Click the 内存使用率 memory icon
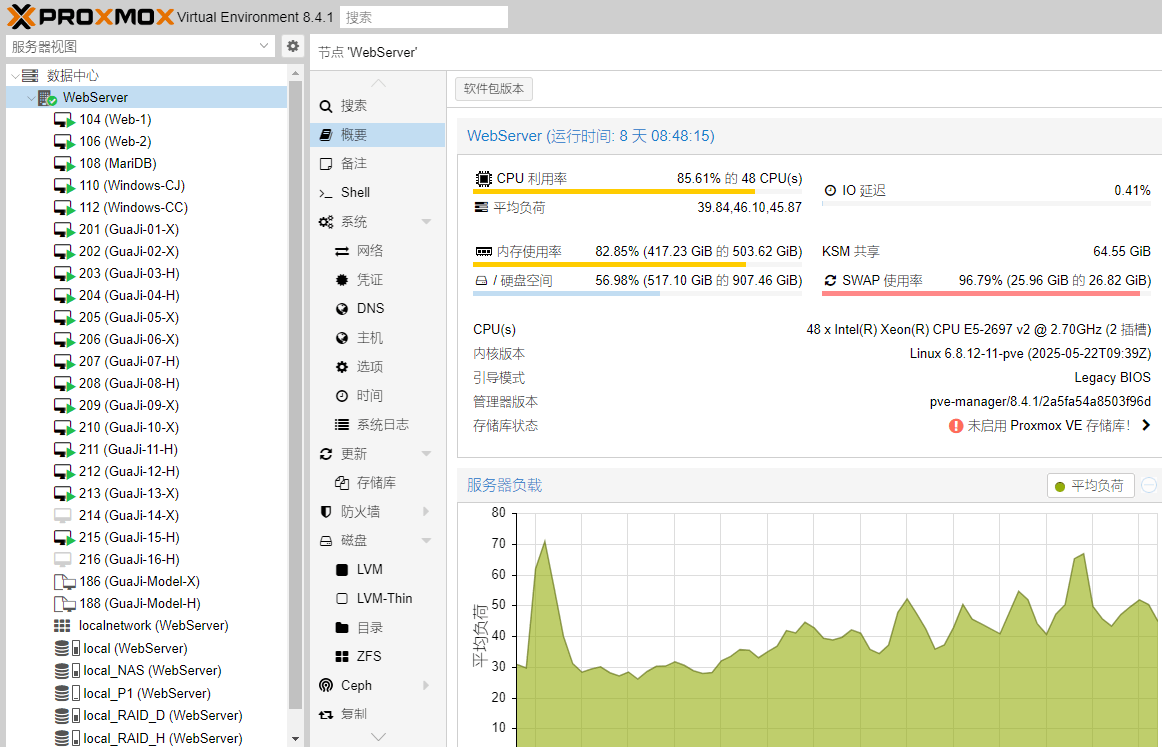This screenshot has width=1162, height=747. pyautogui.click(x=483, y=251)
